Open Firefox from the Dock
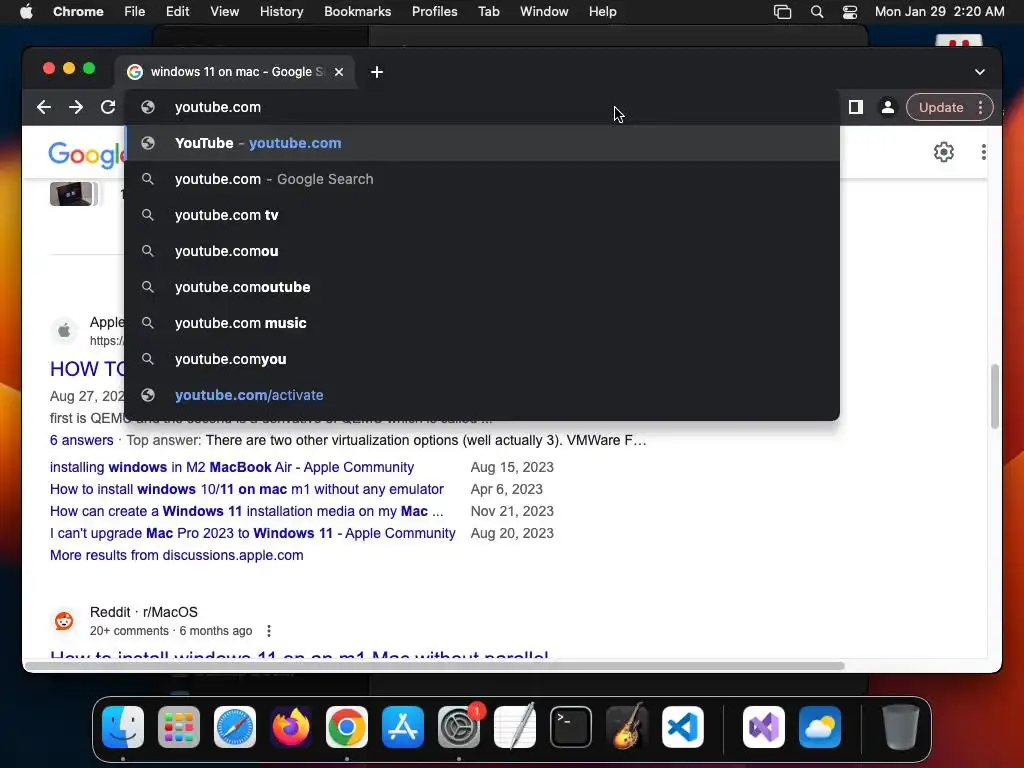The height and width of the screenshot is (768, 1024). point(291,727)
